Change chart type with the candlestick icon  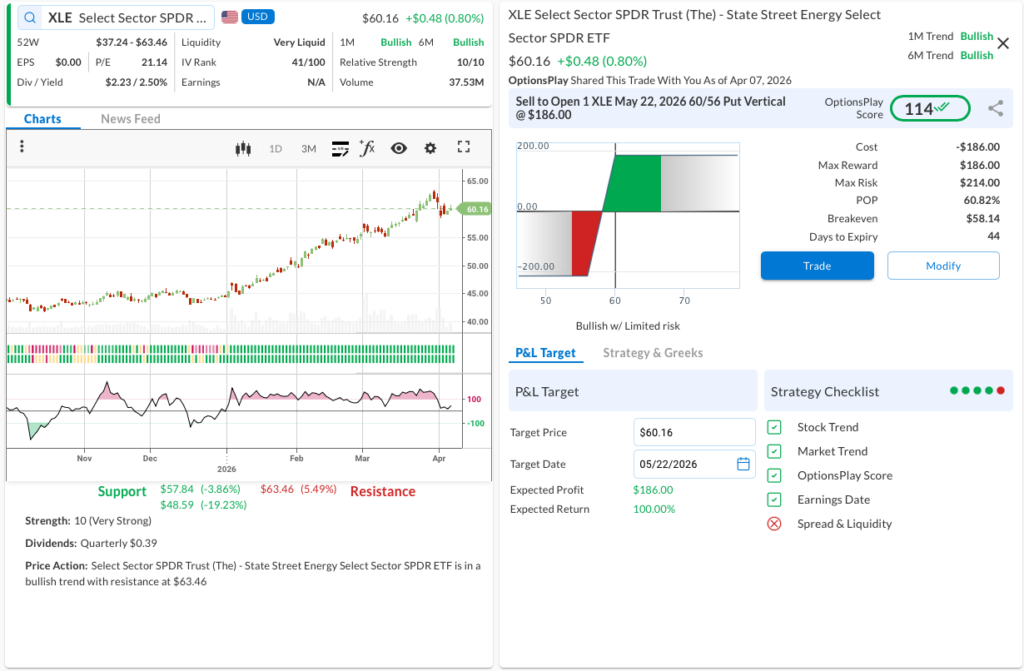(x=242, y=148)
